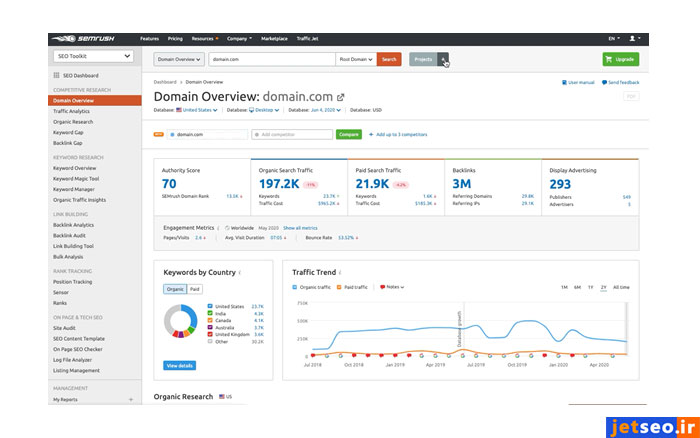700x438 pixels.
Task: Toggle United Kingdom checkbox in country legend
Action: (x=210, y=334)
